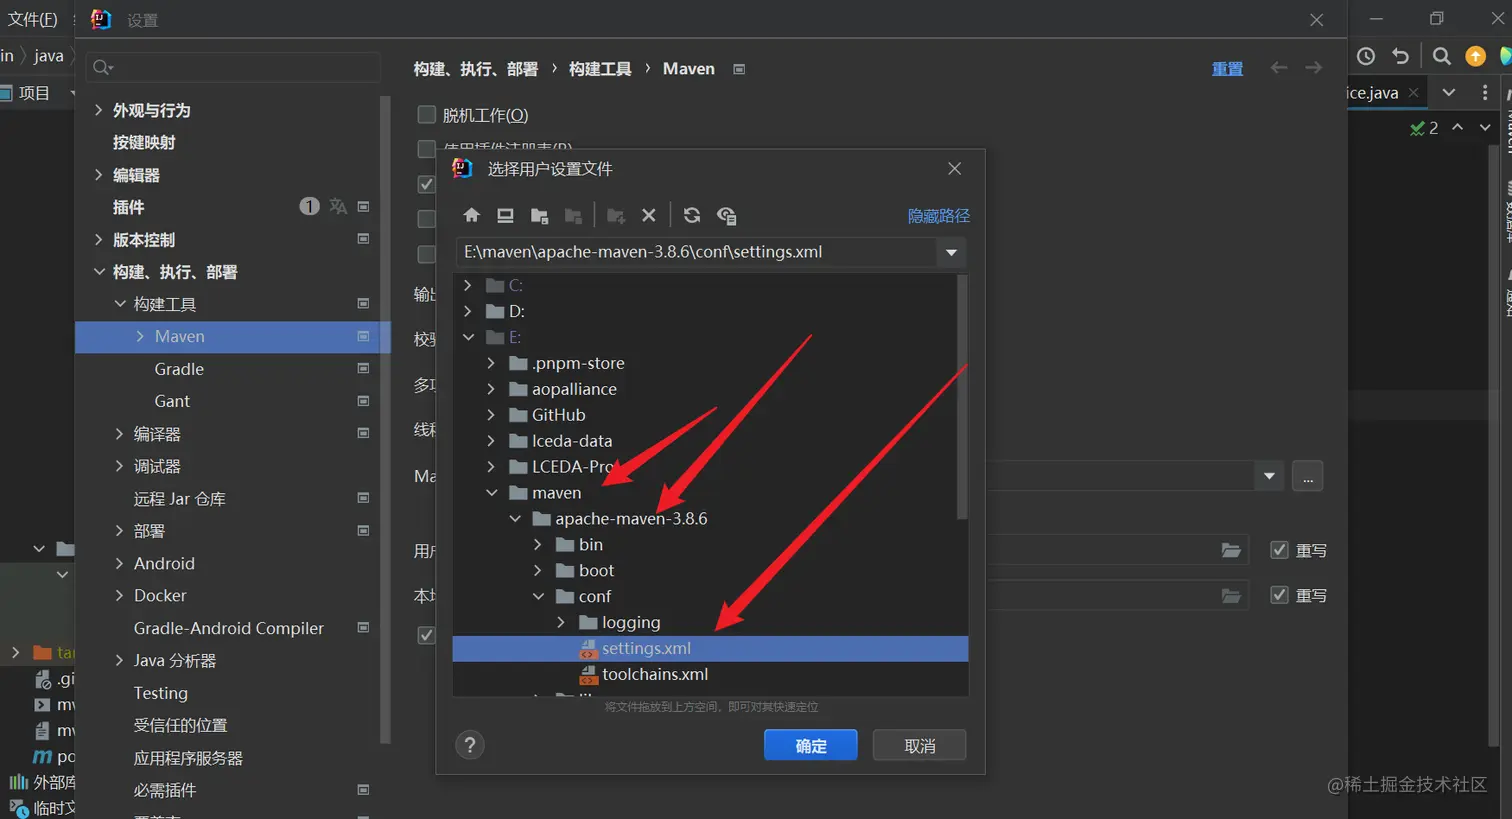
Task: Create a new folder in file chooser
Action: coord(616,215)
